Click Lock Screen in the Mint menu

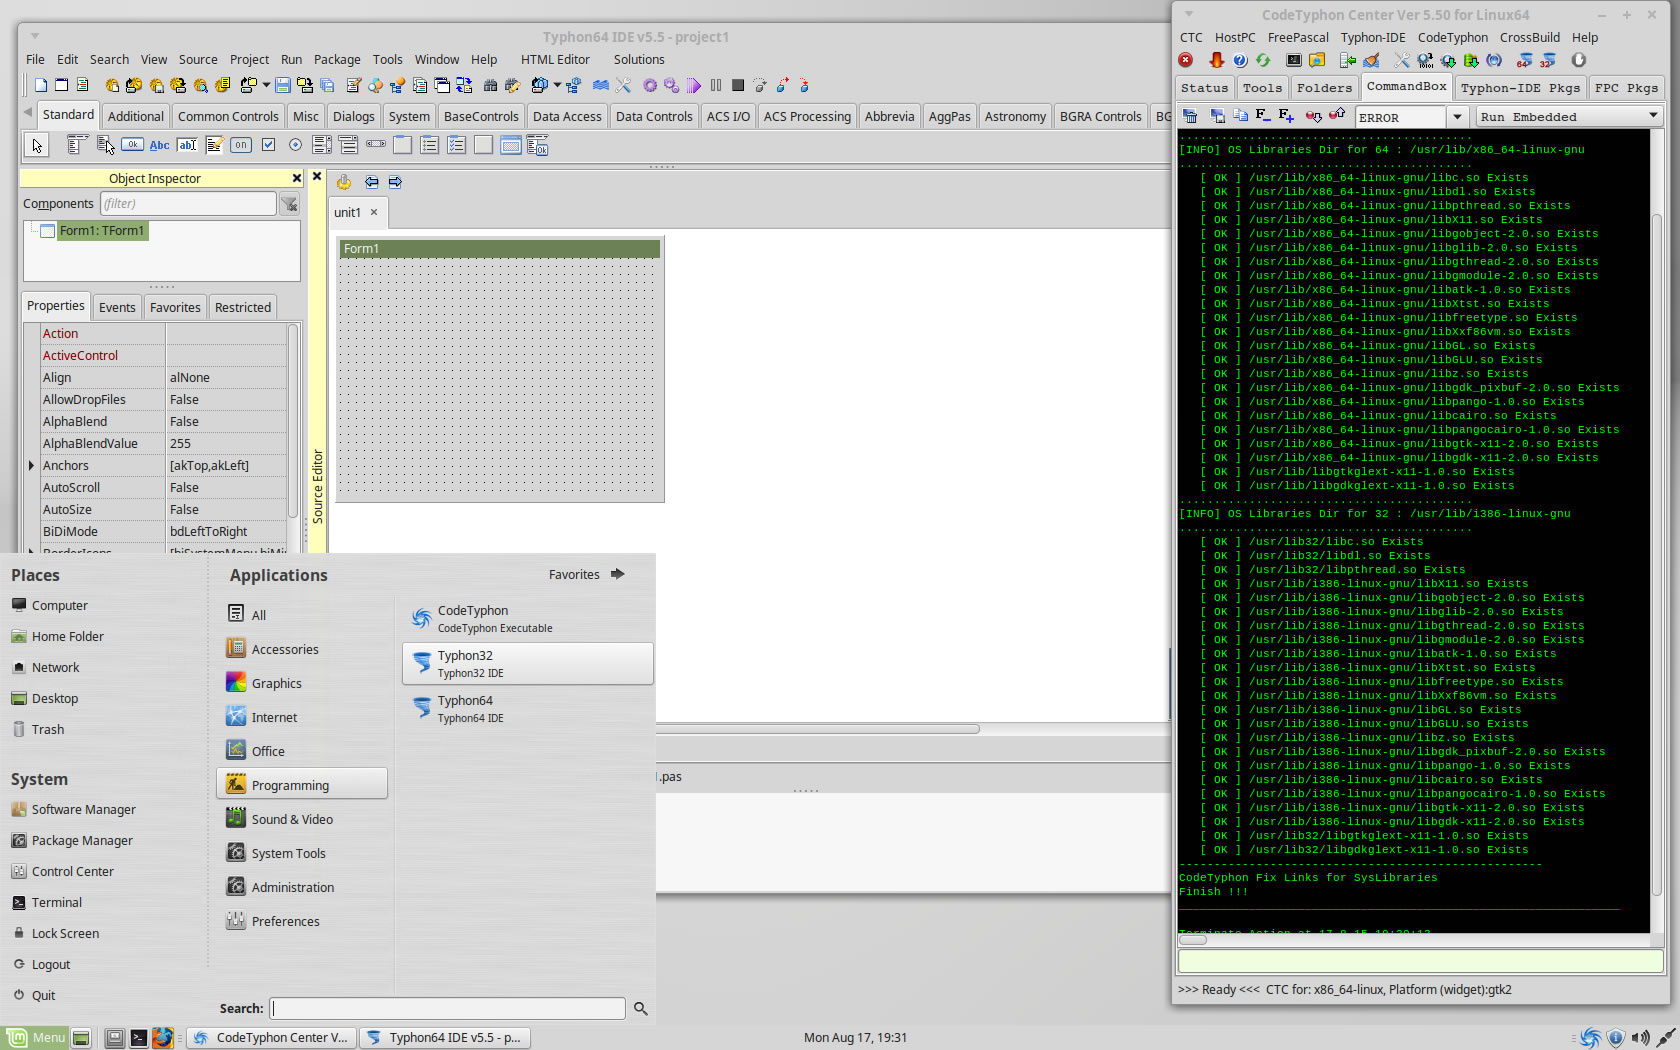[65, 934]
